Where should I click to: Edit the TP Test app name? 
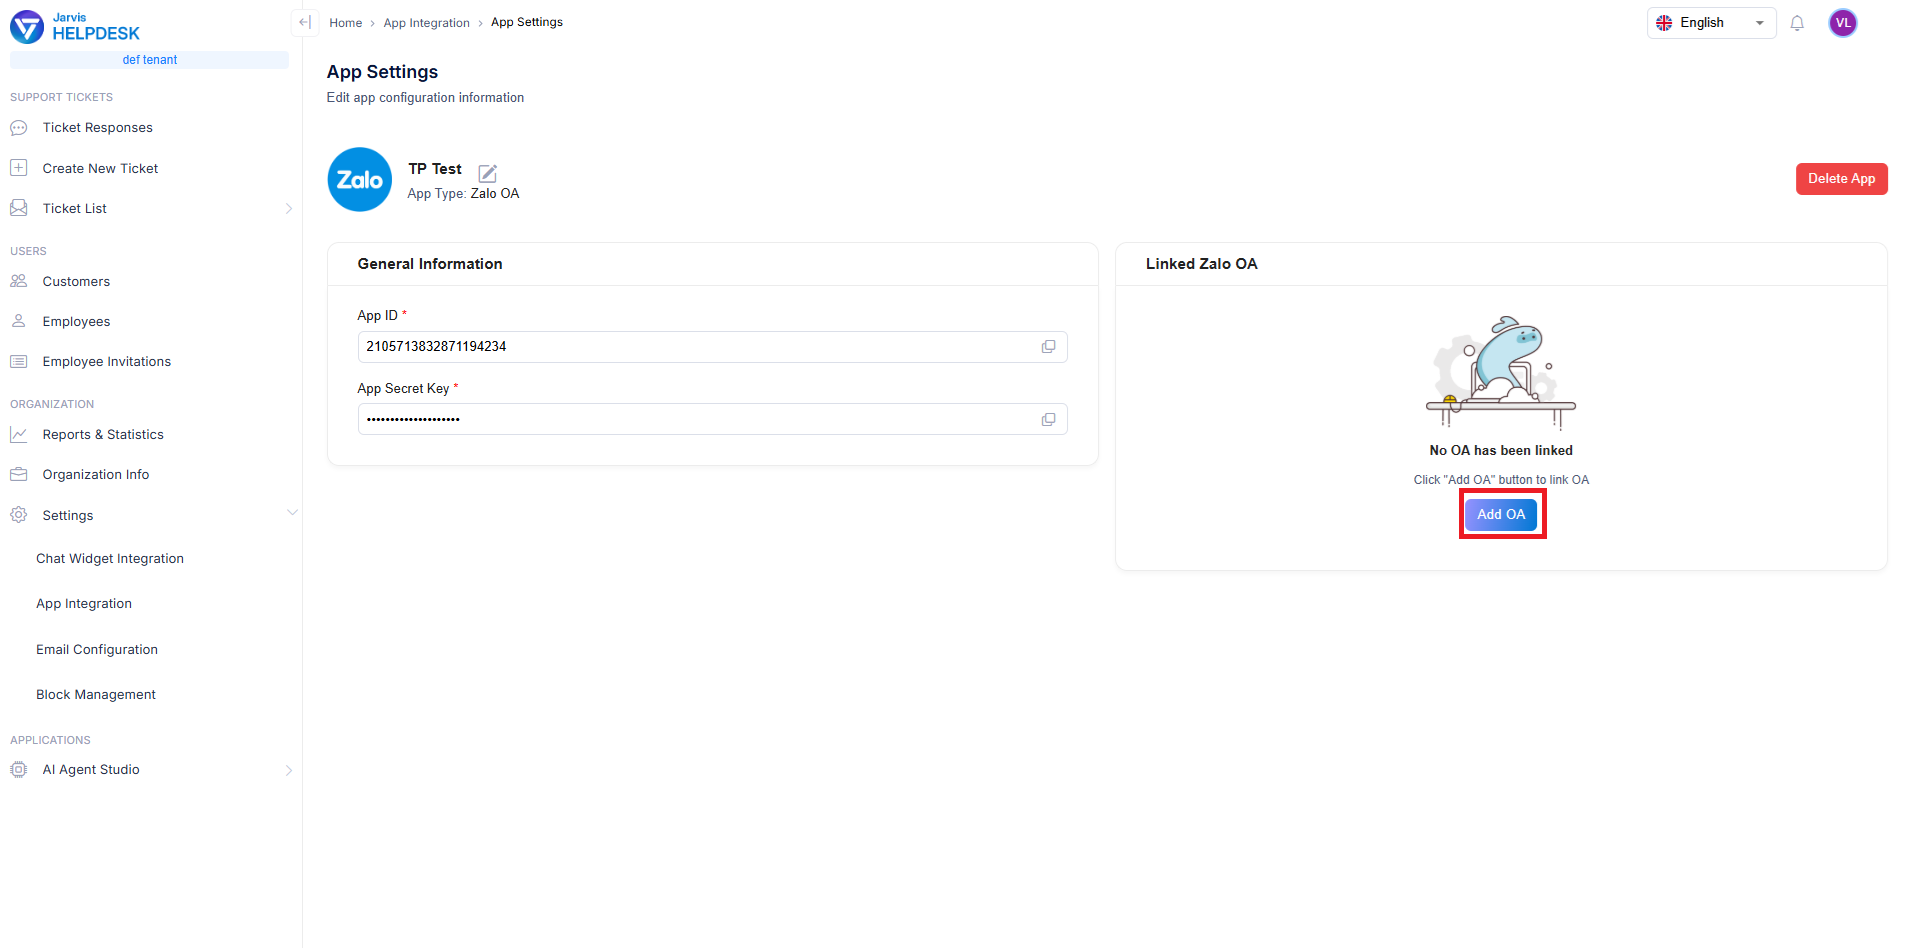click(x=487, y=173)
